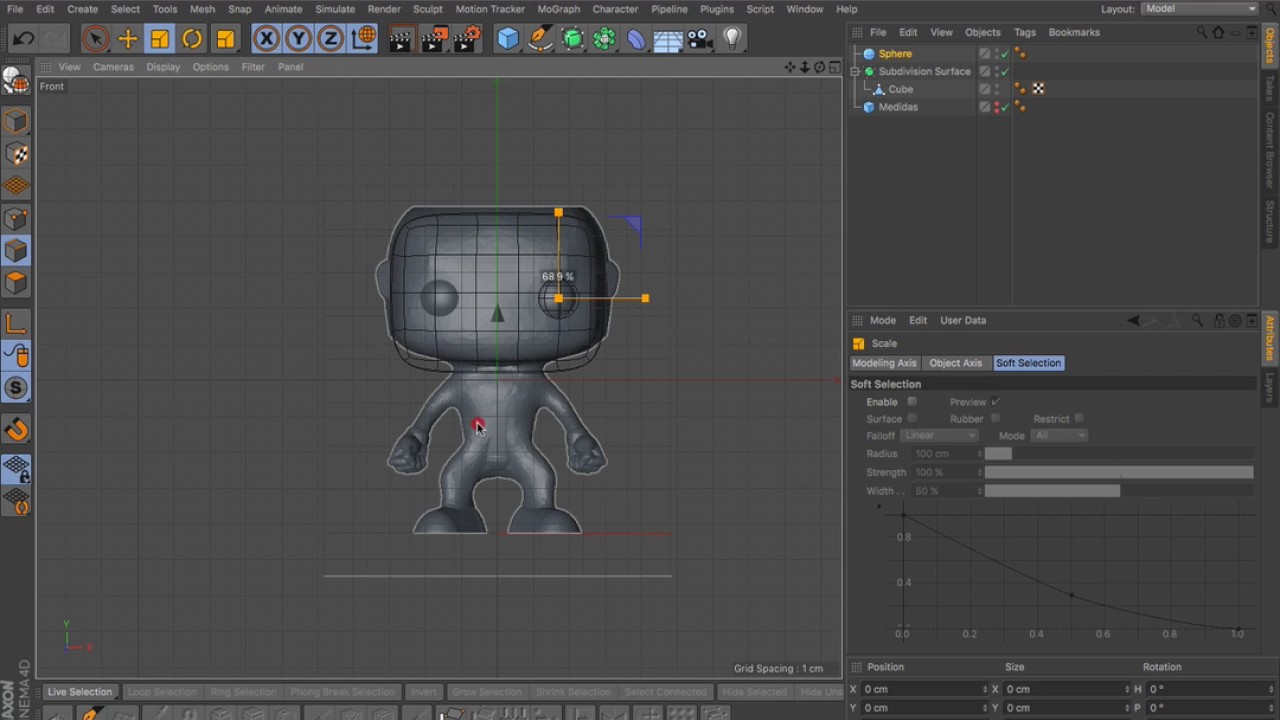1280x720 pixels.
Task: Open the MoGraph menu
Action: pos(558,9)
